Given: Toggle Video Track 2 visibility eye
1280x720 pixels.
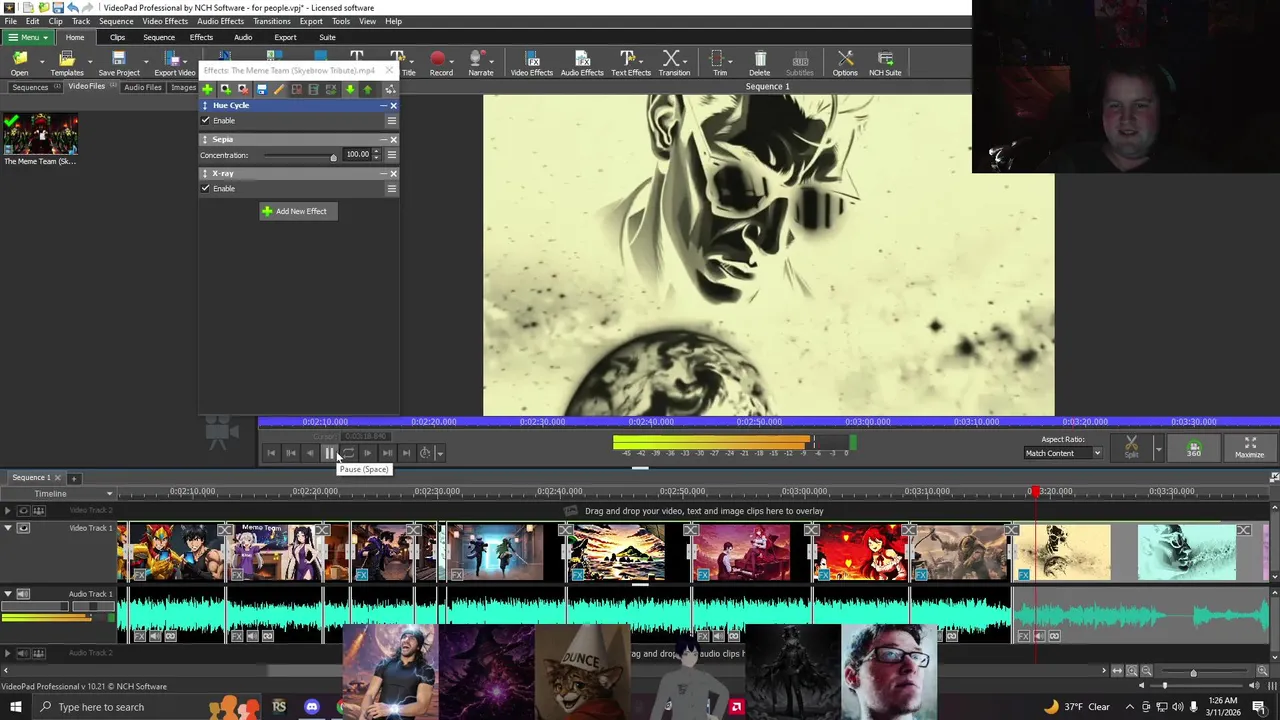Looking at the screenshot, I should point(23,511).
